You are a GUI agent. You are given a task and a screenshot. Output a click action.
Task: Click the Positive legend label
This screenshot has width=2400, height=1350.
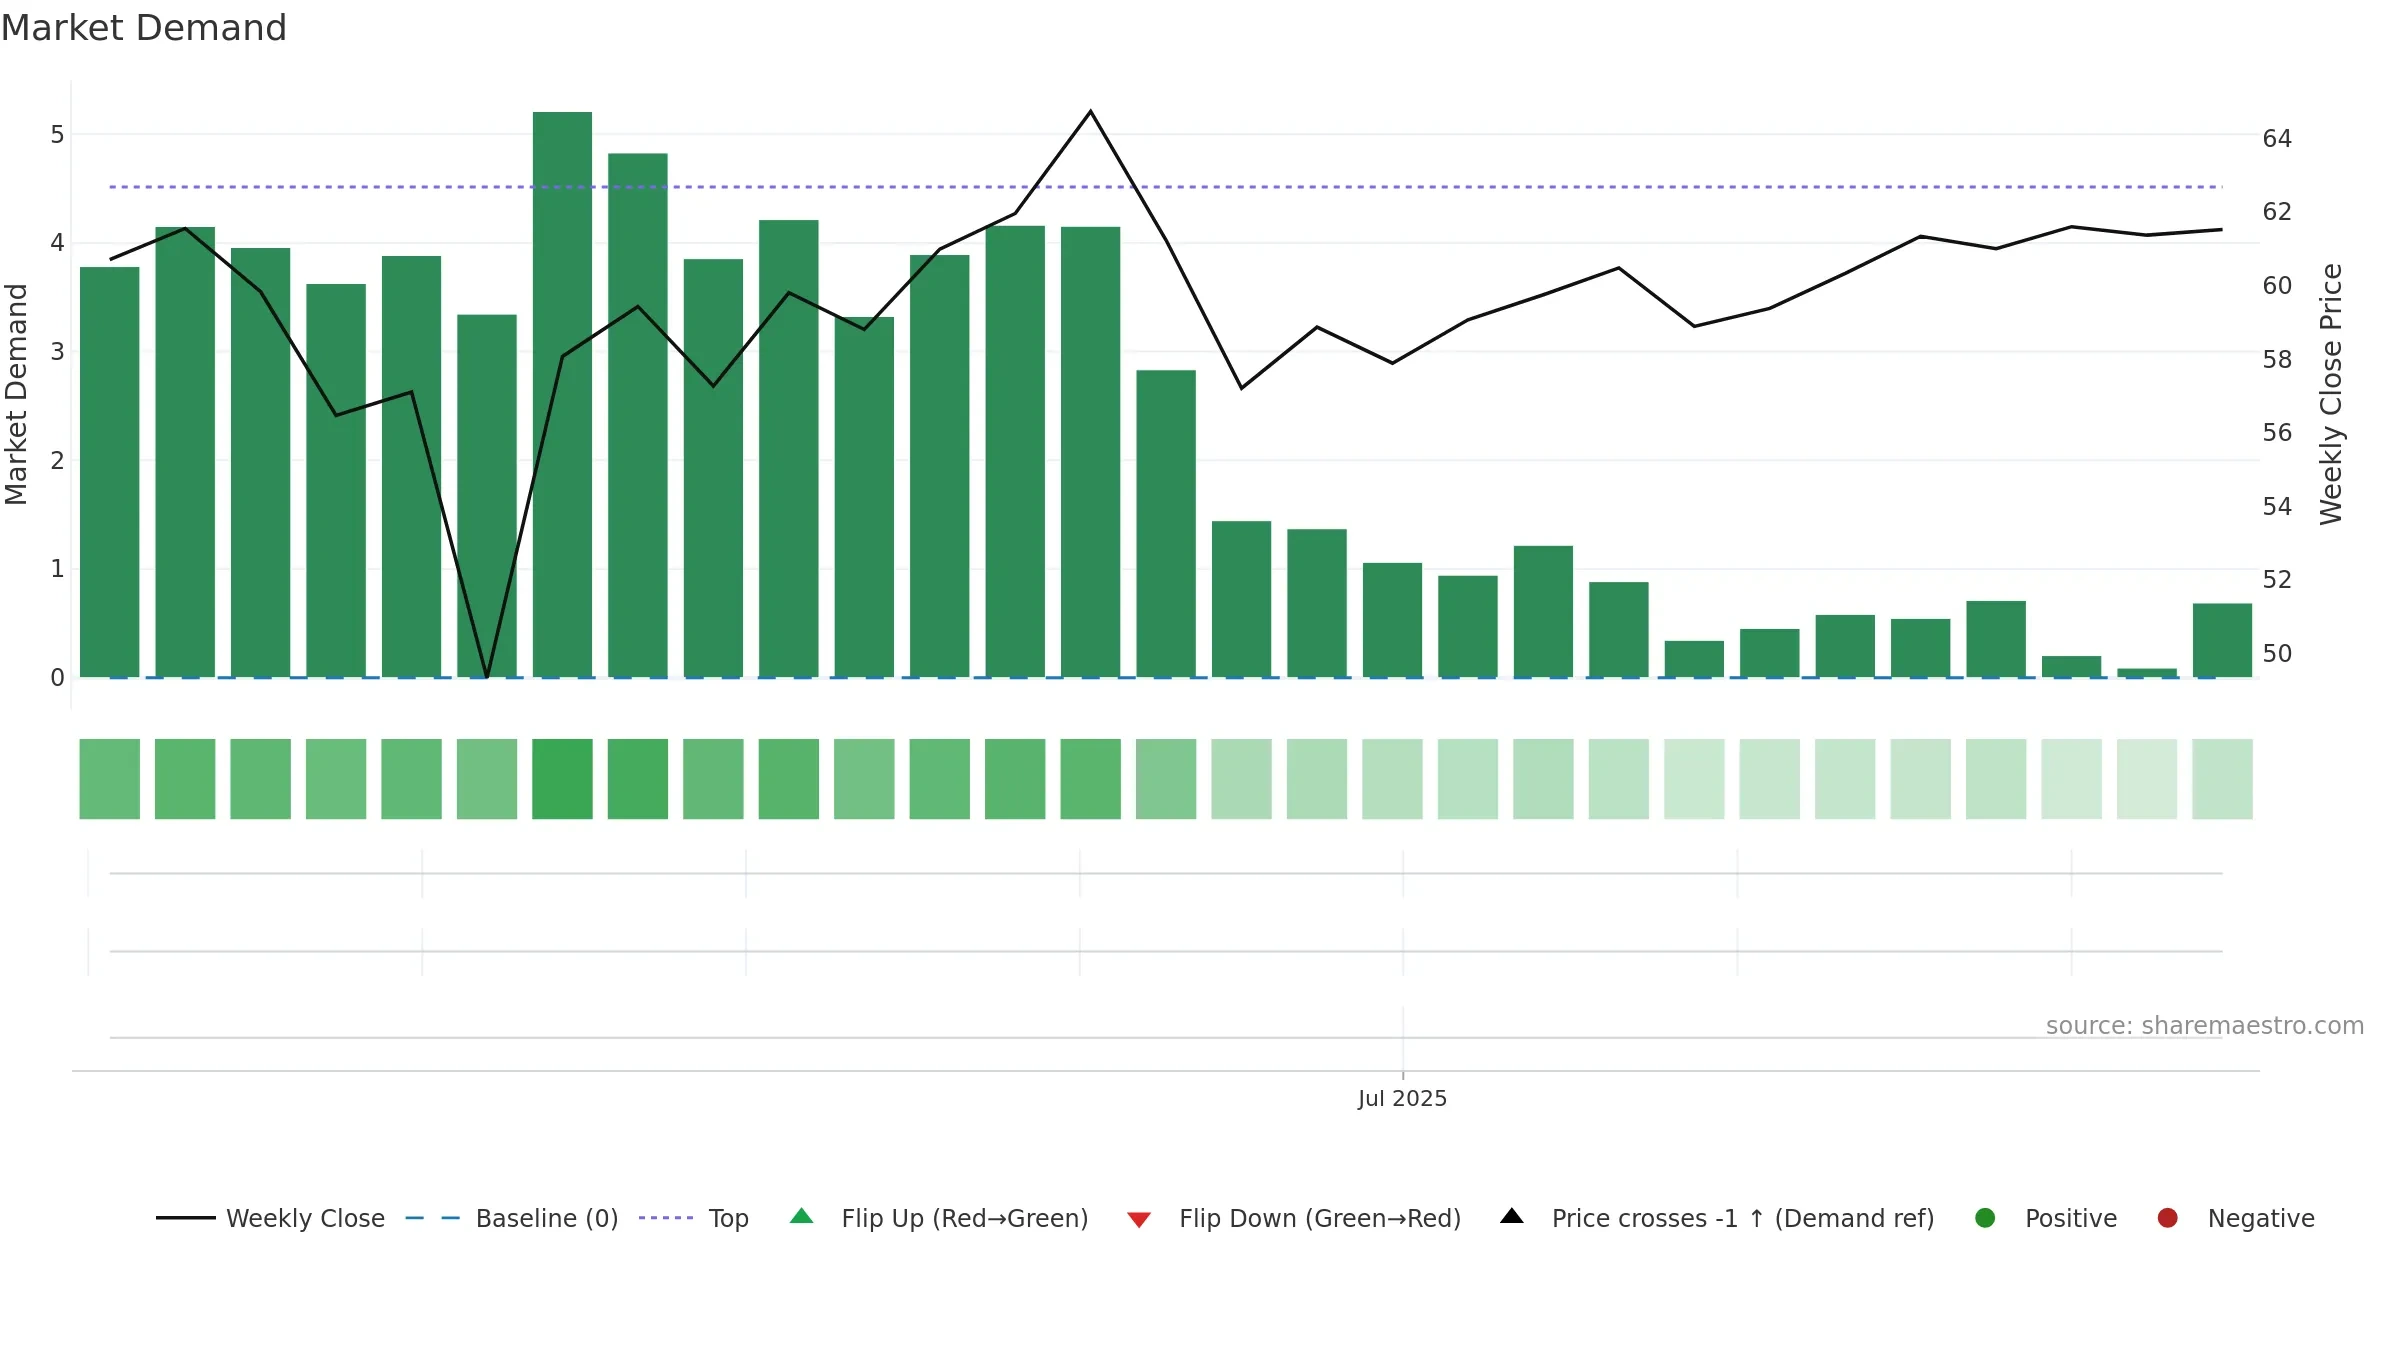[2071, 1218]
